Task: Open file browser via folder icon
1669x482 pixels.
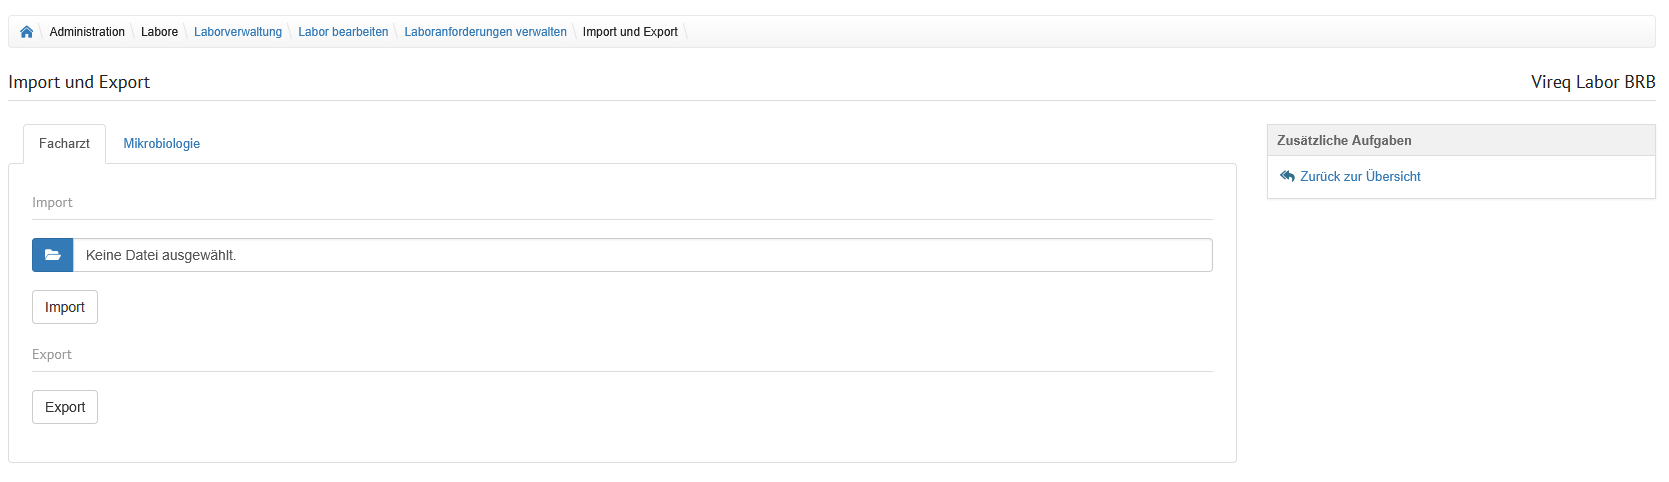Action: pos(53,255)
